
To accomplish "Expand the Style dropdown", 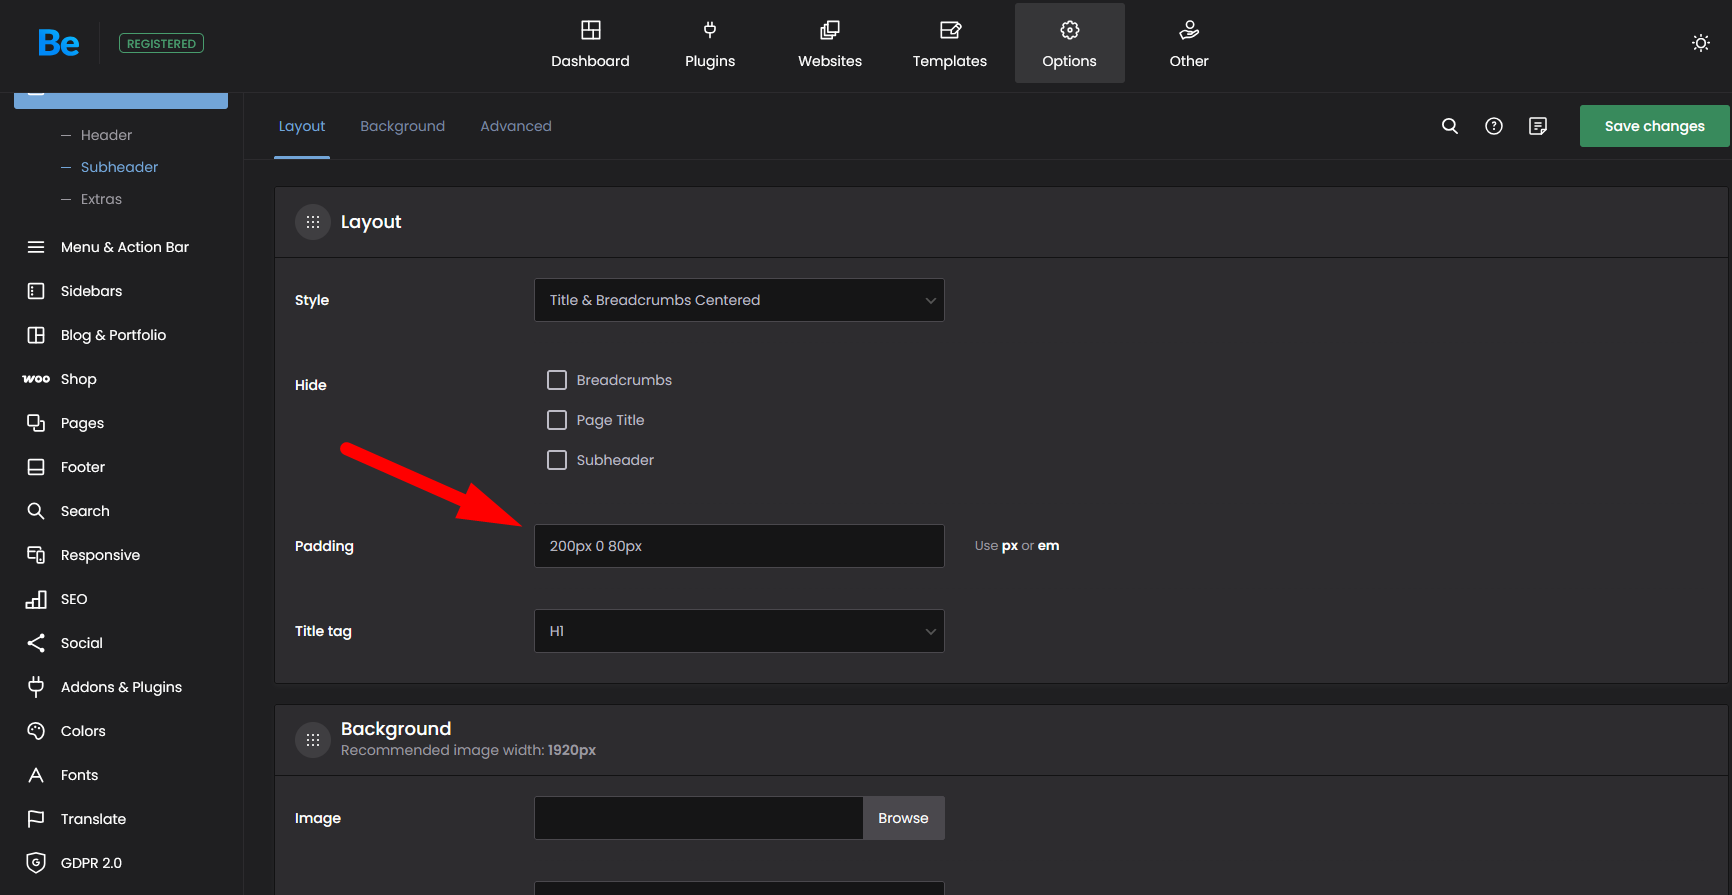I will tap(739, 300).
